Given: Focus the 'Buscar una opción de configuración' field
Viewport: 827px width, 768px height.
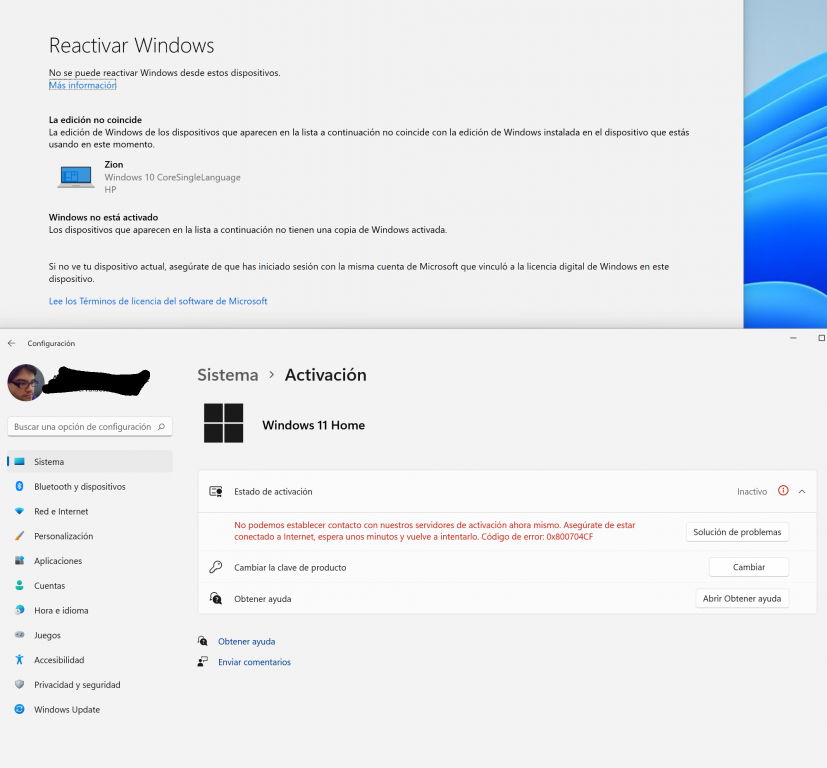Looking at the screenshot, I should point(90,427).
